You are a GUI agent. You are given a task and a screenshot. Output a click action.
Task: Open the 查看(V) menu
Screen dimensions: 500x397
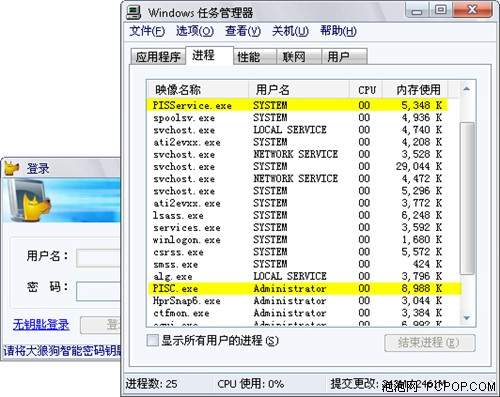point(243,31)
